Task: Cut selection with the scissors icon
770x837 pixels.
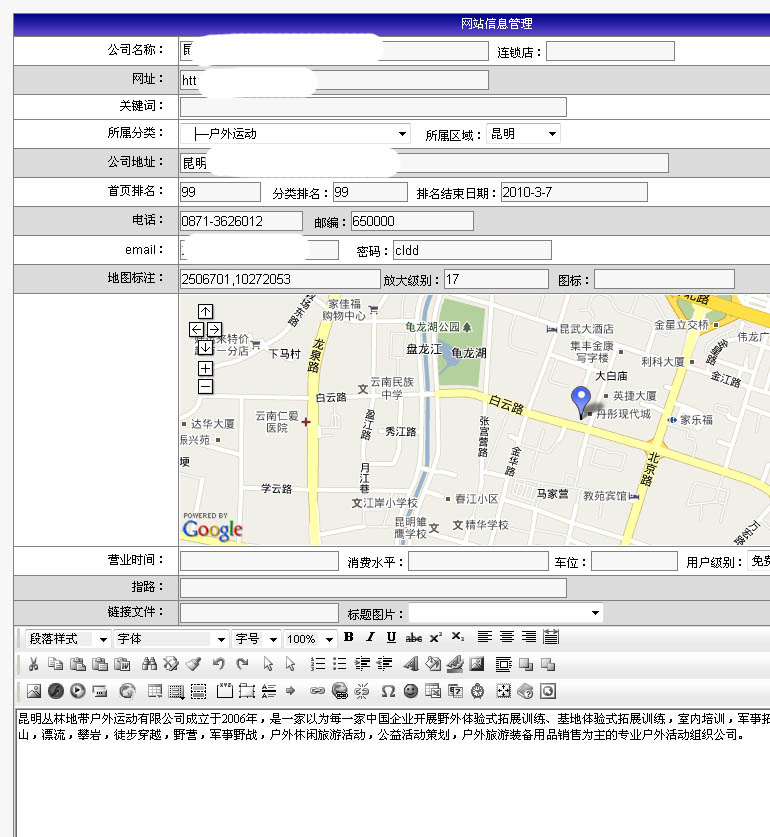Action: [33, 664]
